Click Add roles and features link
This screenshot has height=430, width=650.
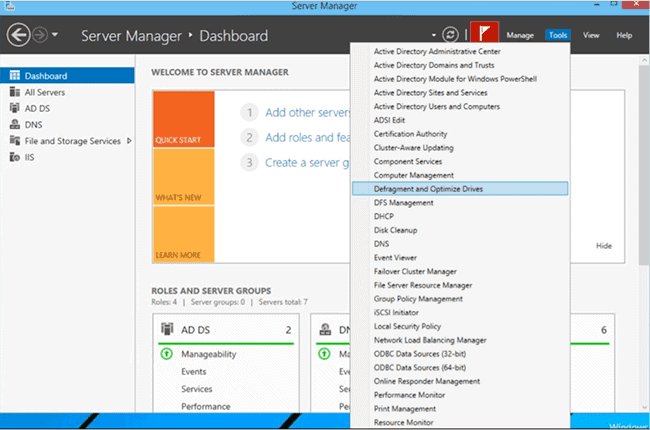pyautogui.click(x=308, y=137)
